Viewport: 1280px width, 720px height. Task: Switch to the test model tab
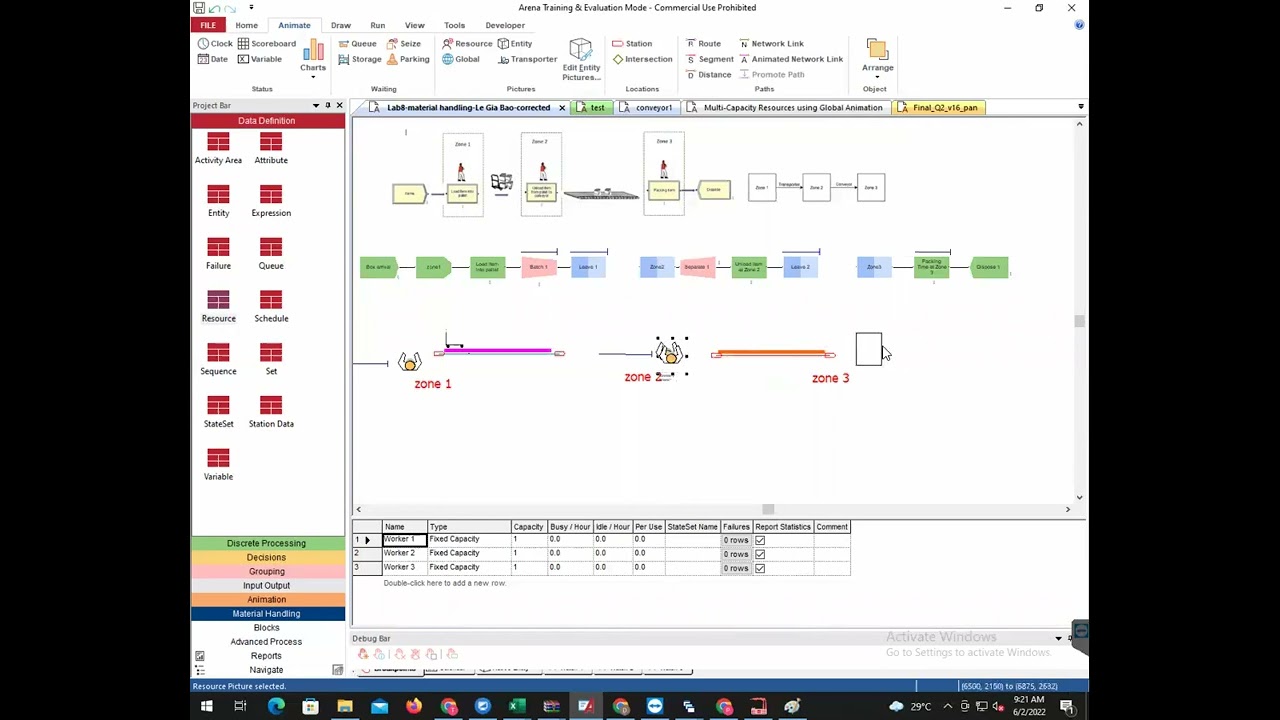[x=592, y=107]
